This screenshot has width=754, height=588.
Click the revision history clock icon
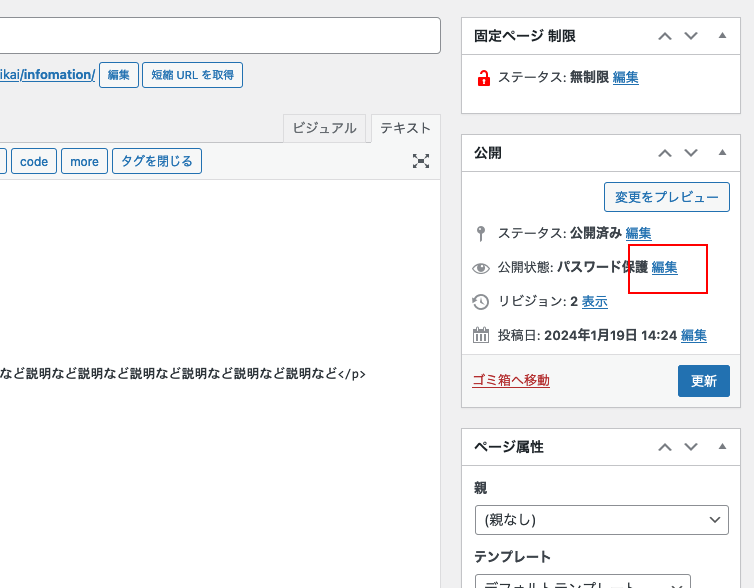tap(480, 302)
